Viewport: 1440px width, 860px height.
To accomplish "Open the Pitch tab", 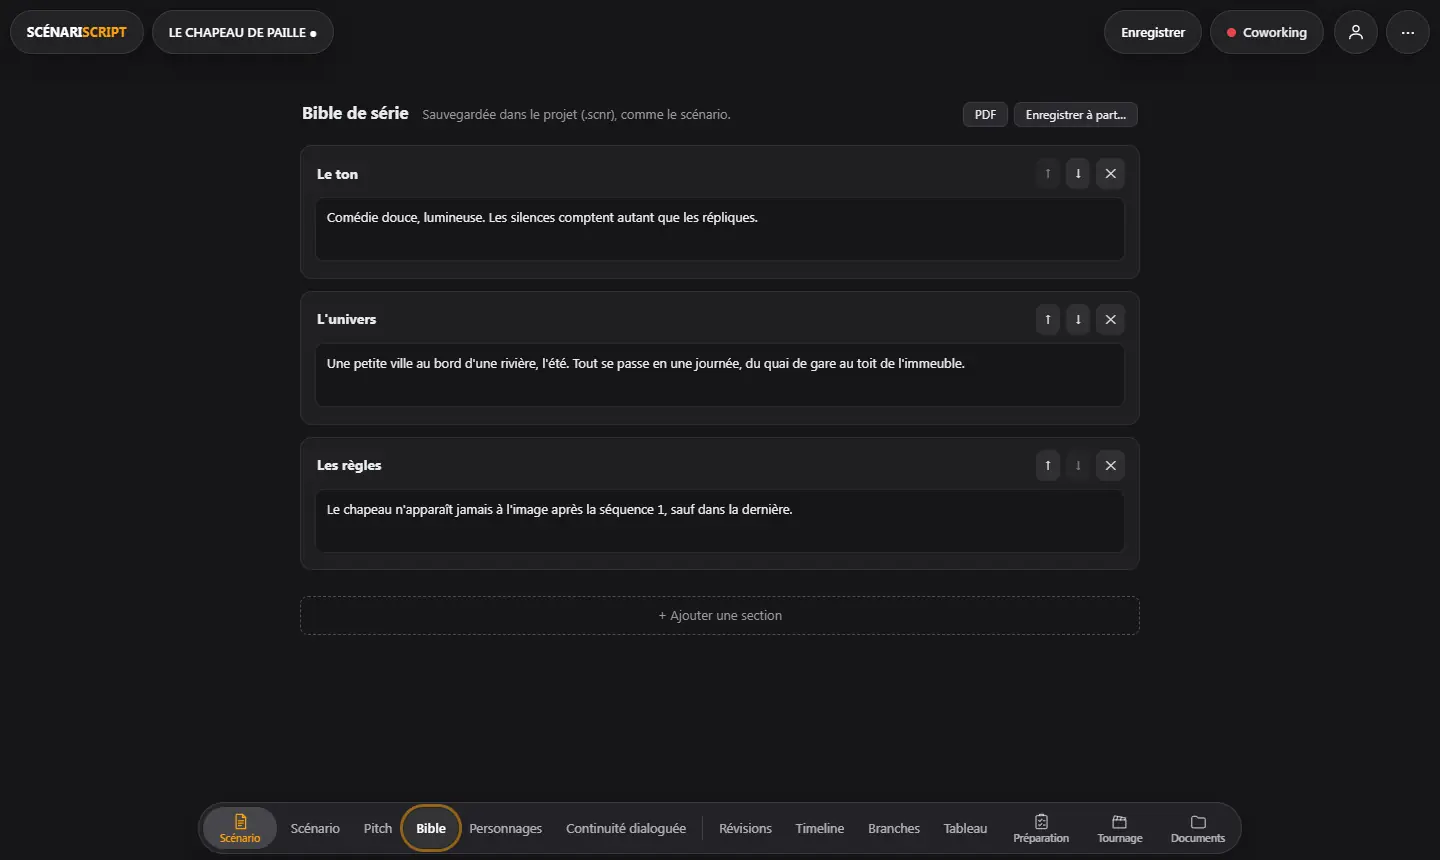I will [378, 829].
